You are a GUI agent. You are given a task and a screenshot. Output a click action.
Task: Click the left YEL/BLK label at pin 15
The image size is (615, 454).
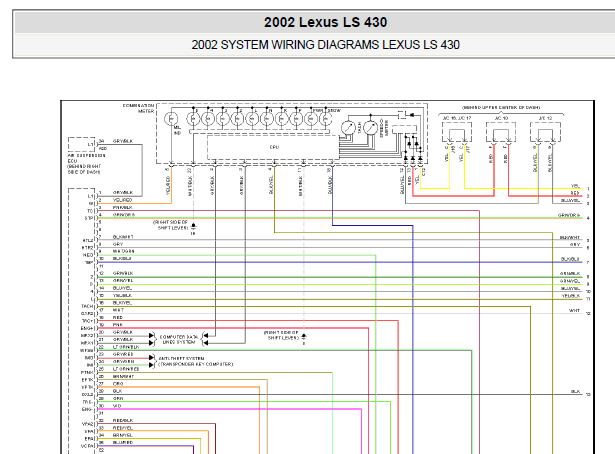tap(122, 296)
